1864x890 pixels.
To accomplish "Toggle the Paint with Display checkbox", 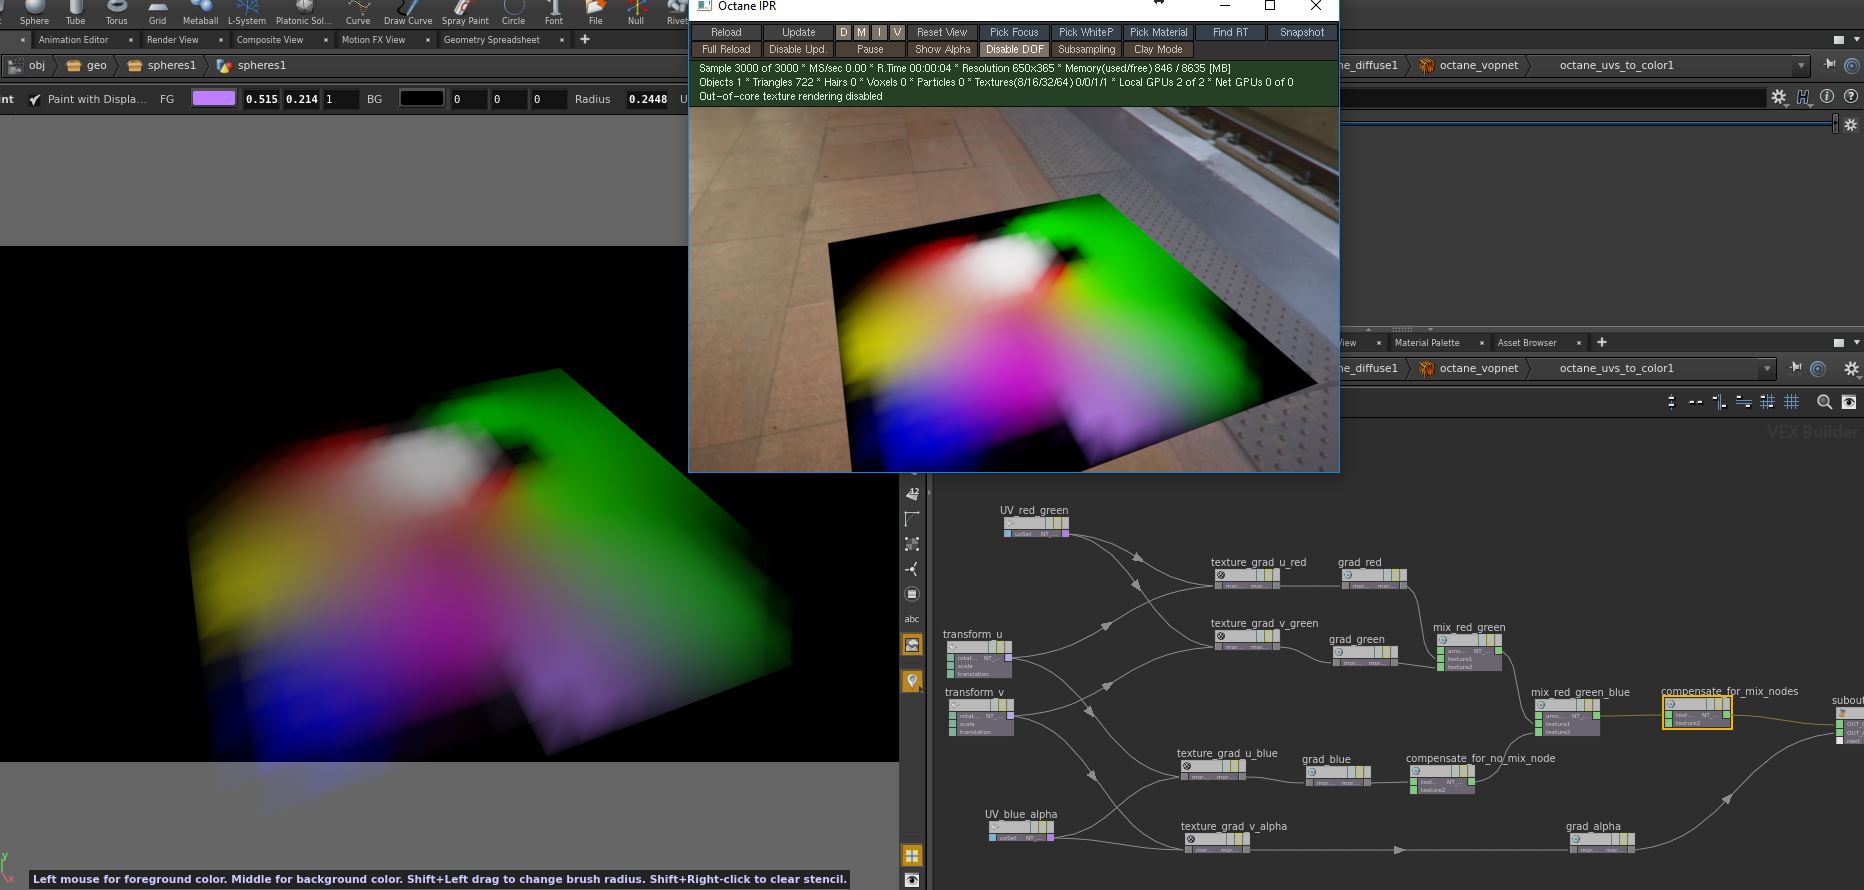I will 36,99.
